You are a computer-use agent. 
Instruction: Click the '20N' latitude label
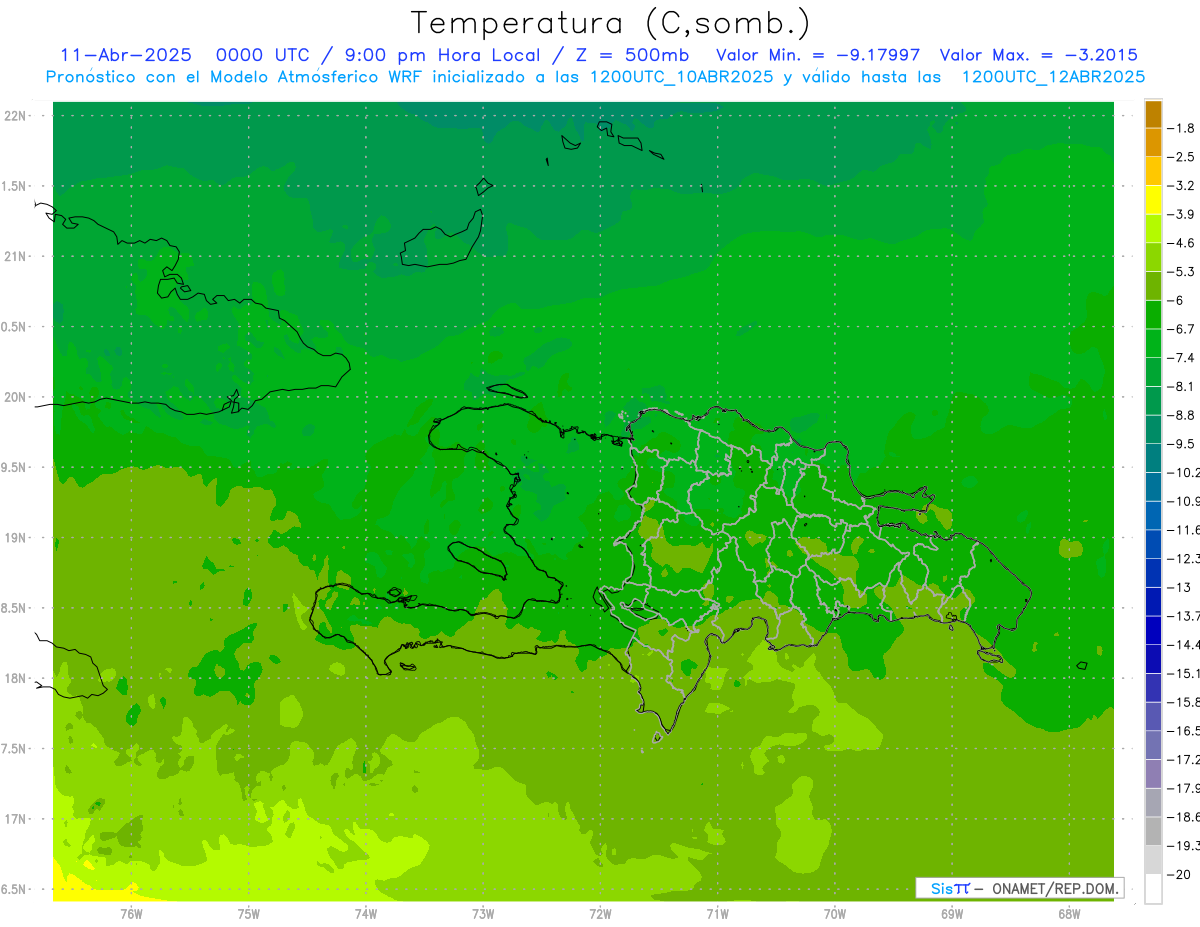point(16,397)
